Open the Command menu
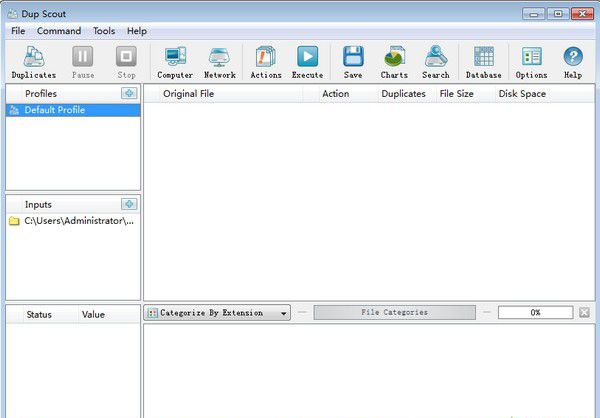Screen dimensions: 600x418 click(59, 31)
